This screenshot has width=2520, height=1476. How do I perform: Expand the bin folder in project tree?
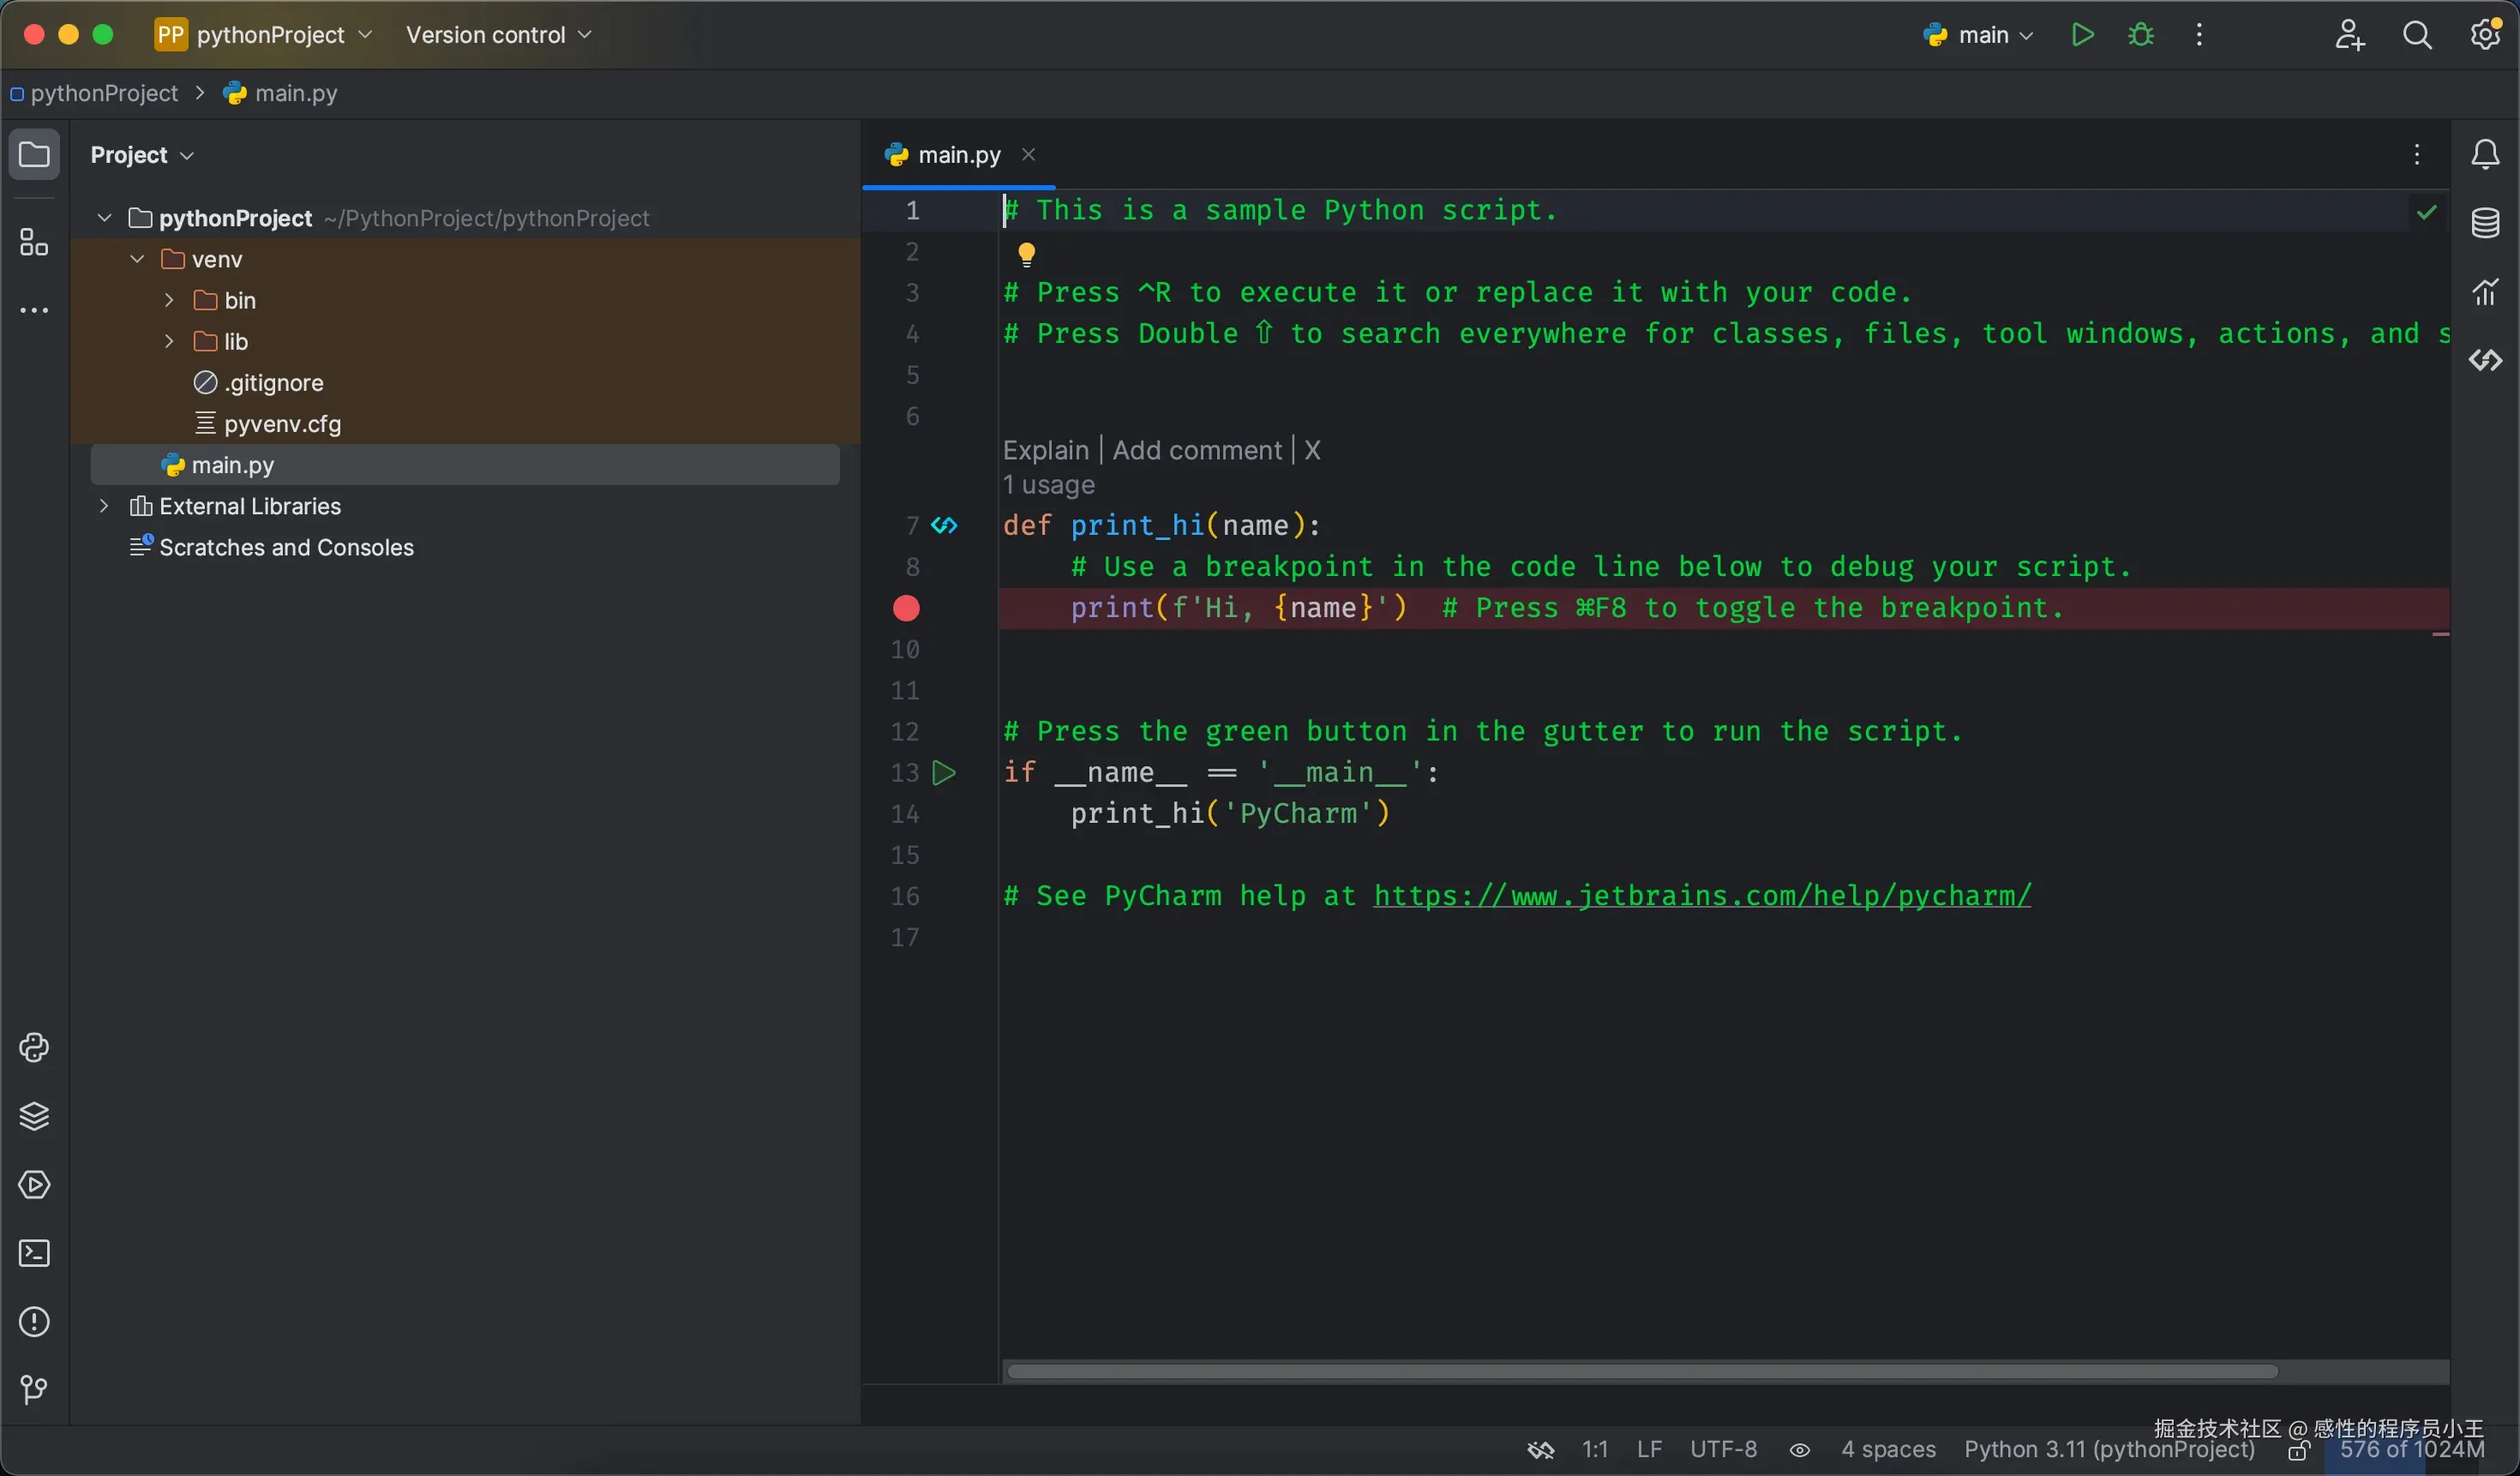coord(169,300)
